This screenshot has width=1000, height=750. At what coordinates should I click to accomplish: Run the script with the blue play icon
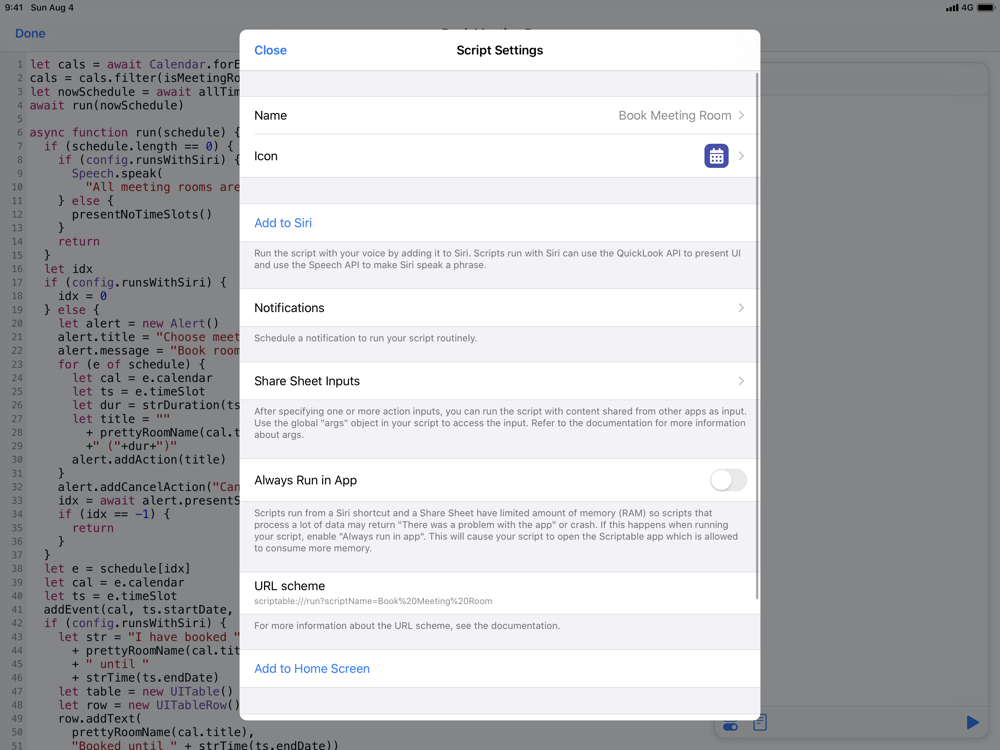pos(971,722)
